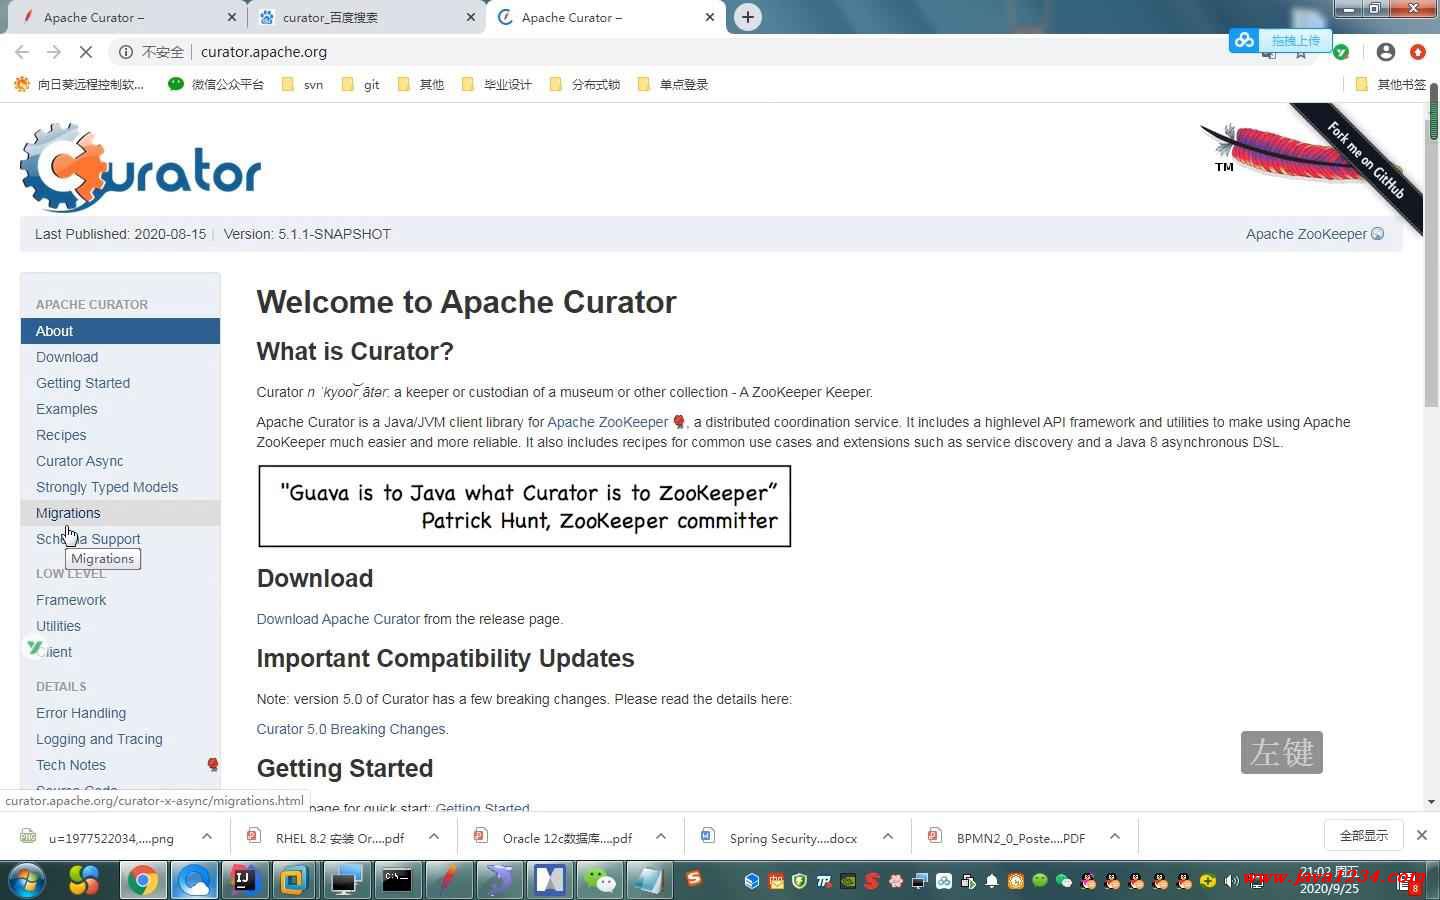Viewport: 1440px width, 900px height.
Task: Click the page vertical scrollbar thumb
Action: coord(1432,262)
